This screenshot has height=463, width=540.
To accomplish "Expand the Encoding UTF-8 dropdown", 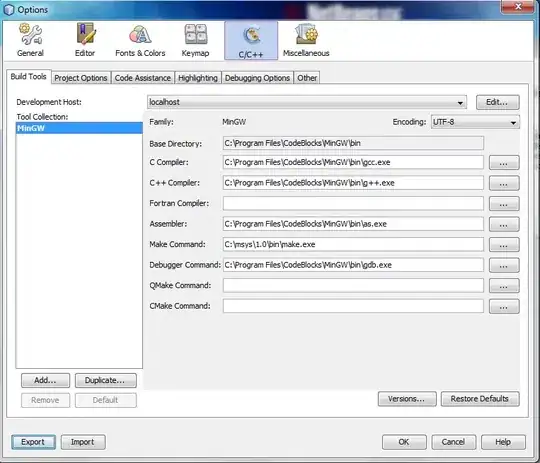I will click(x=475, y=122).
